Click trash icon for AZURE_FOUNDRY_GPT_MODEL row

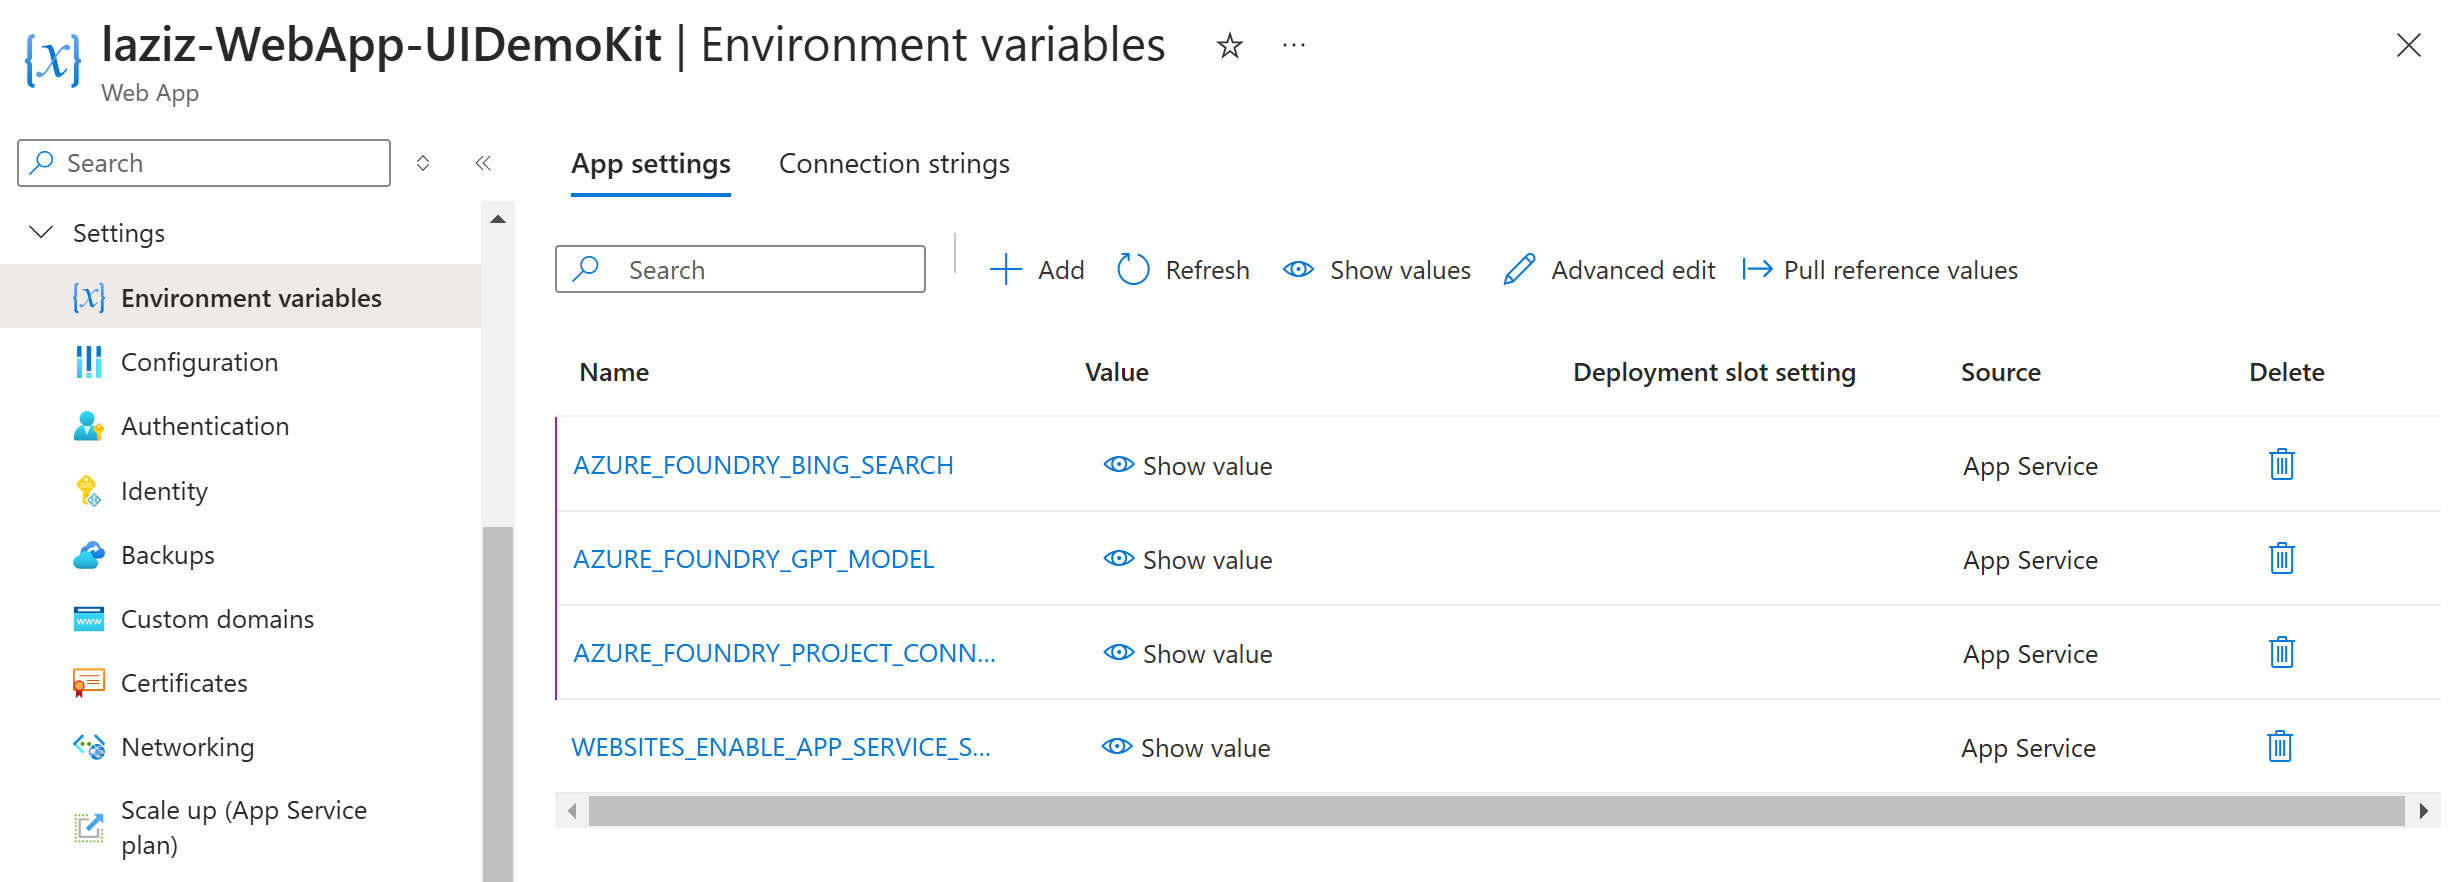click(2281, 559)
